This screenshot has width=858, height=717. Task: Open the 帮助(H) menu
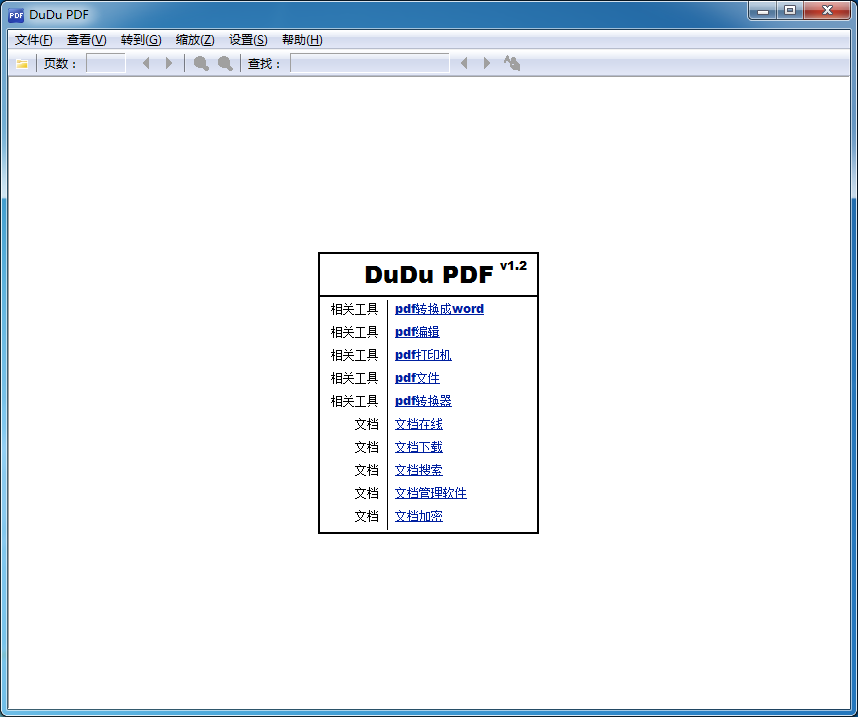302,40
